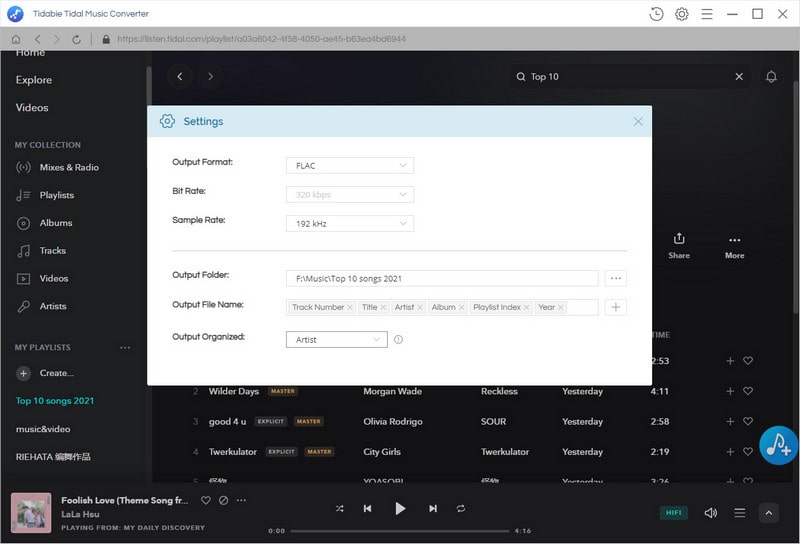800x544 pixels.
Task: Remove the Album filename tag
Action: coord(461,307)
